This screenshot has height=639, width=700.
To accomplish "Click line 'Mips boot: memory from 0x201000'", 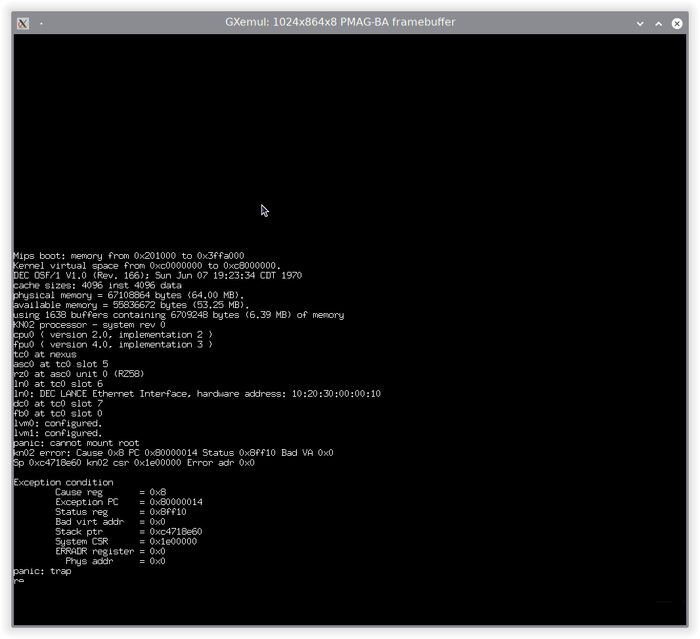I will pyautogui.click(x=129, y=256).
